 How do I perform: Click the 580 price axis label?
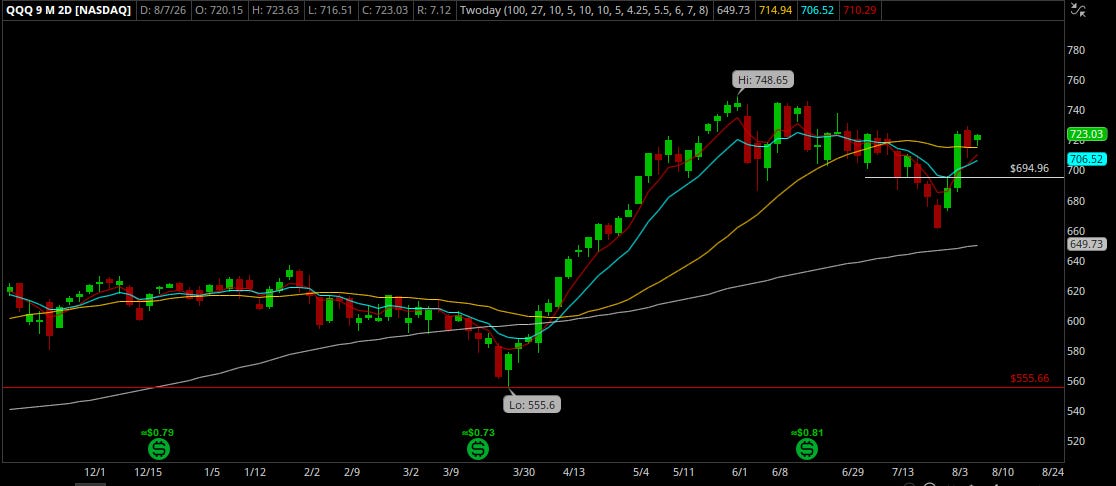(1076, 351)
